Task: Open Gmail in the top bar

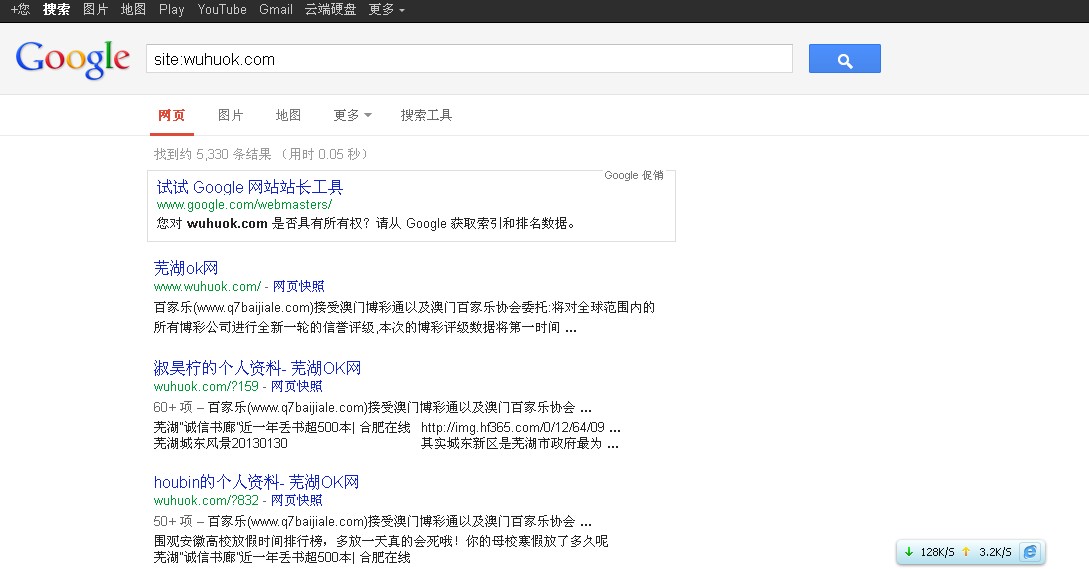Action: point(276,10)
